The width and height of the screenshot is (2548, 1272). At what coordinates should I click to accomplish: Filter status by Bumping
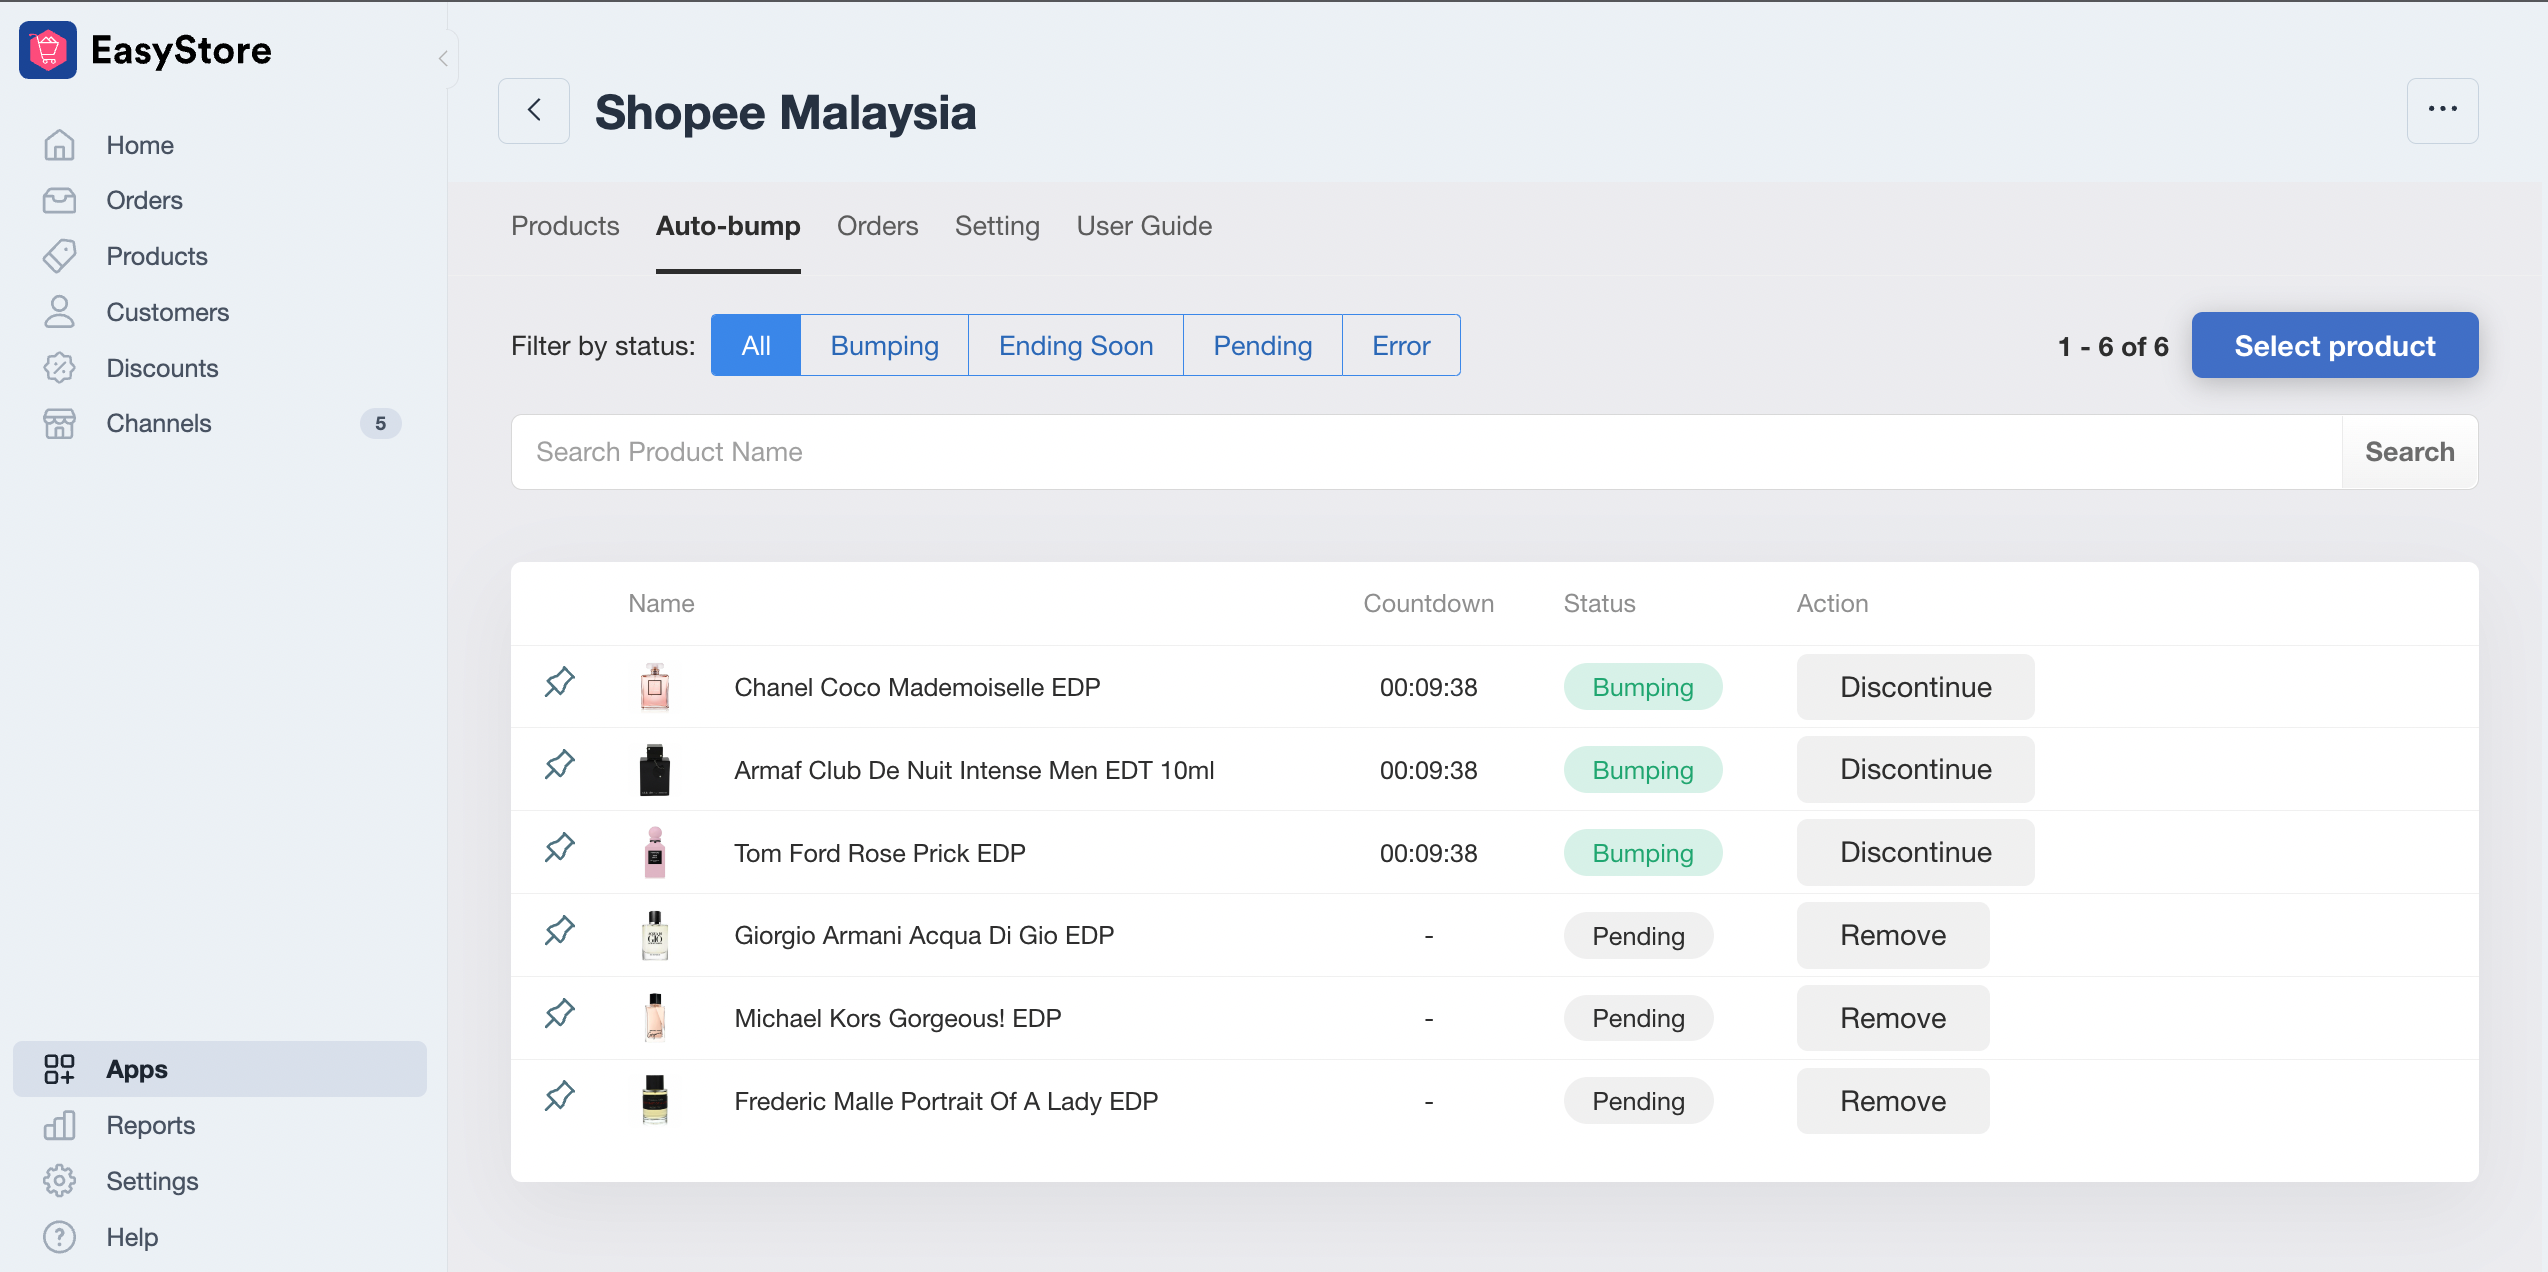tap(884, 345)
